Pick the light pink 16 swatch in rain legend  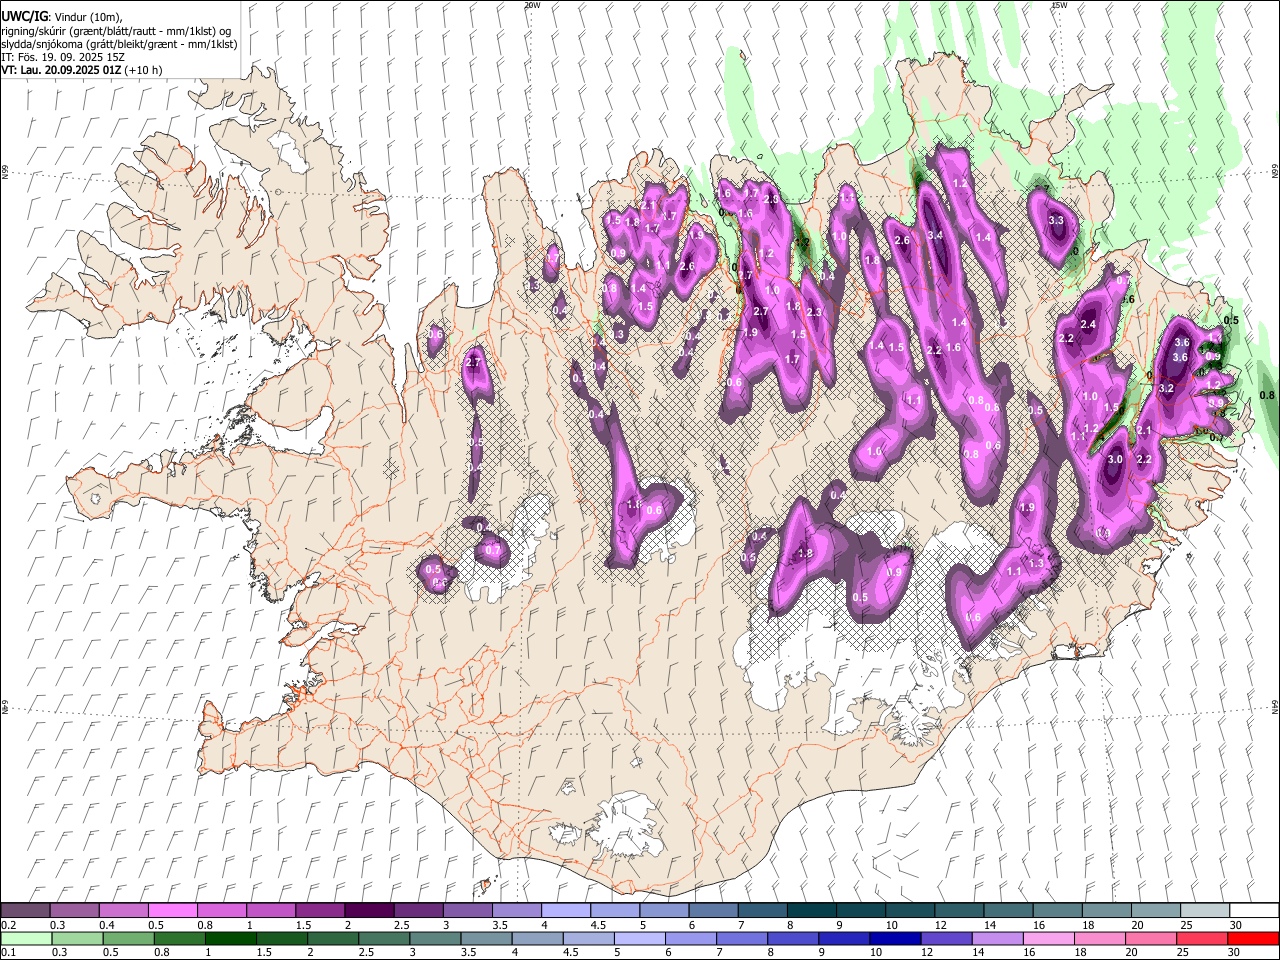pos(1049,938)
